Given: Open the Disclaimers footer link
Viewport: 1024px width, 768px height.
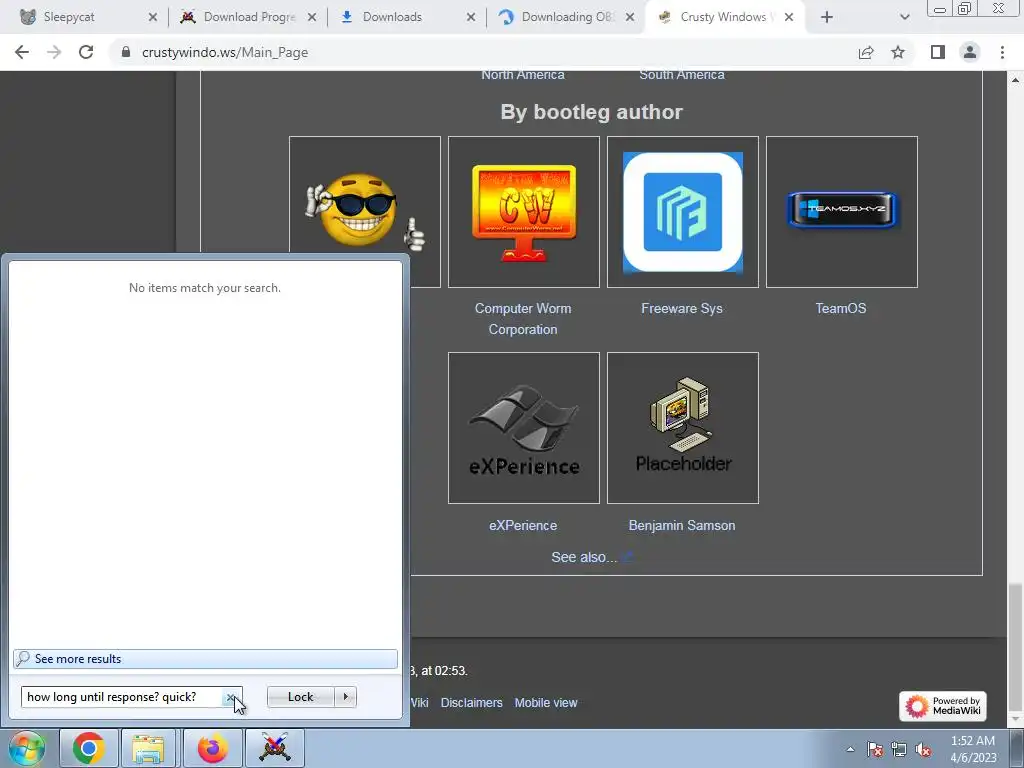Looking at the screenshot, I should point(472,703).
